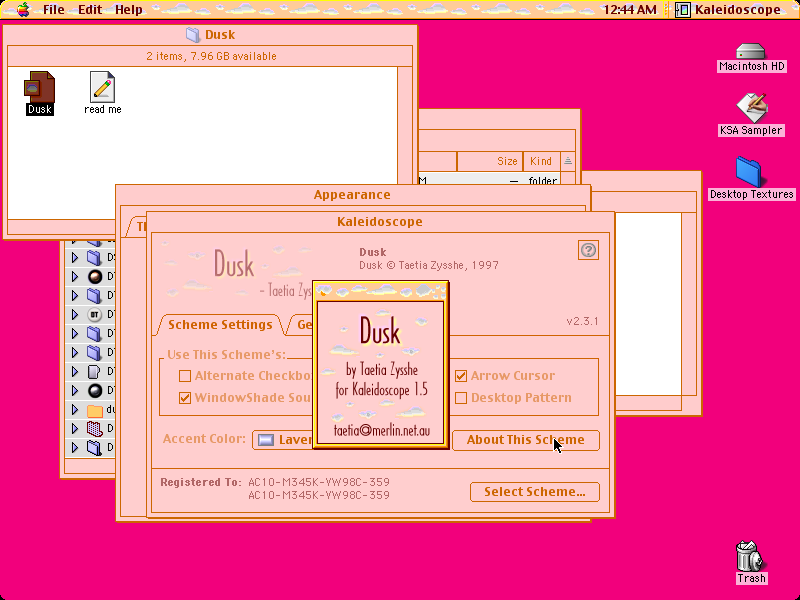
Task: Click the Kaleidoscope window title bar
Action: [x=380, y=222]
